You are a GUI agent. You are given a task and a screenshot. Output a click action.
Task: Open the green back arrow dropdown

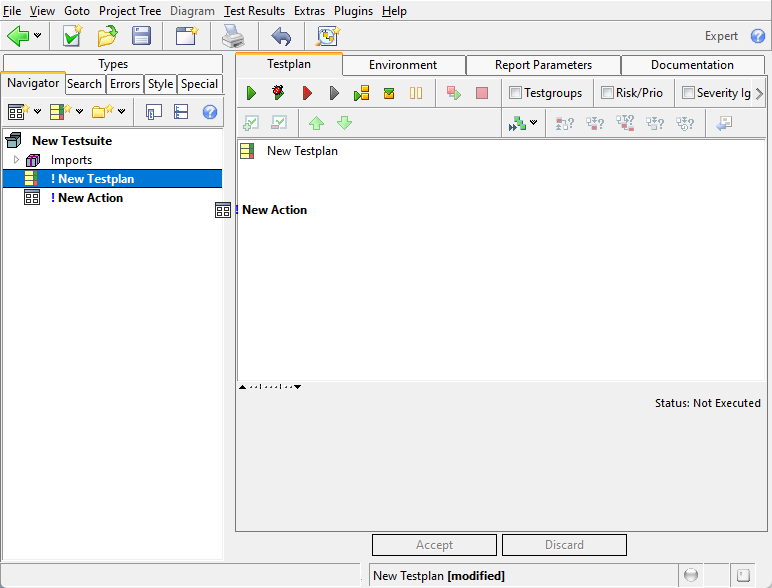click(x=38, y=36)
